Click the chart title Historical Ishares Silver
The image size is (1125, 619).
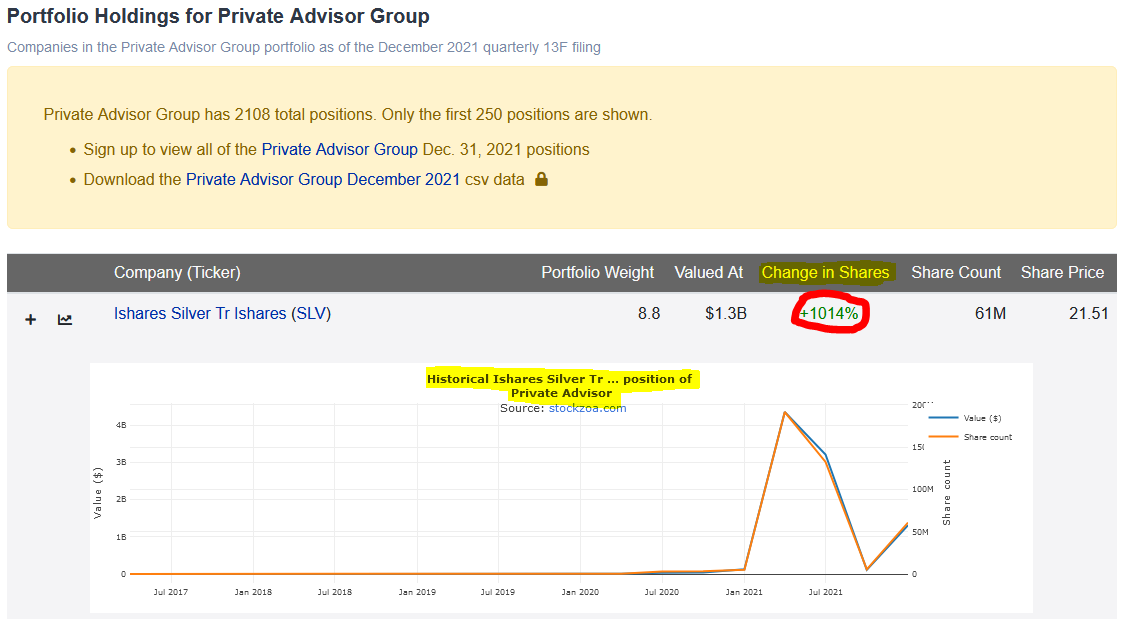[x=560, y=386]
